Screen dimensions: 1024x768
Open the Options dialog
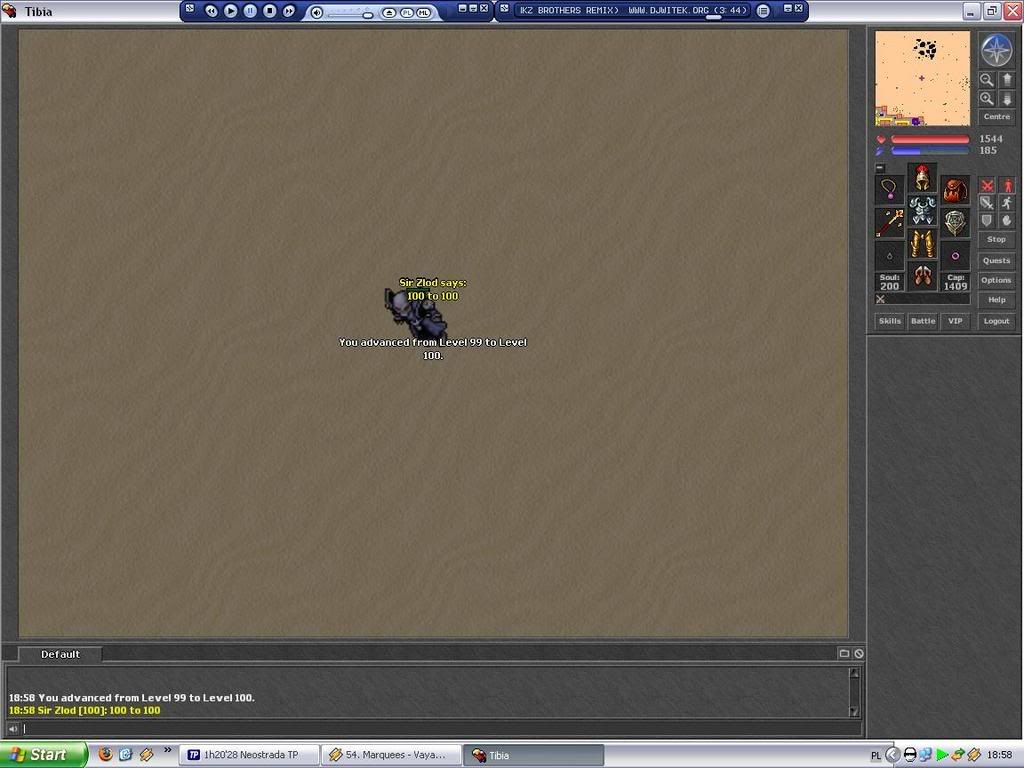(996, 280)
